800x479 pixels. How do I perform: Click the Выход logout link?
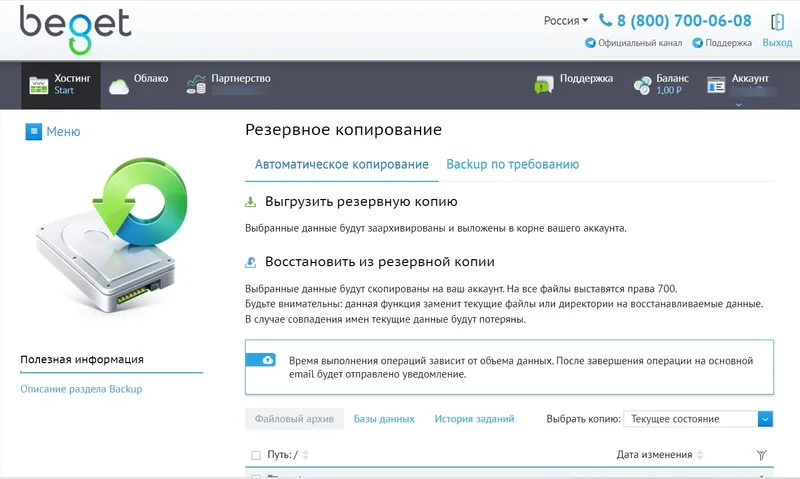pos(777,43)
